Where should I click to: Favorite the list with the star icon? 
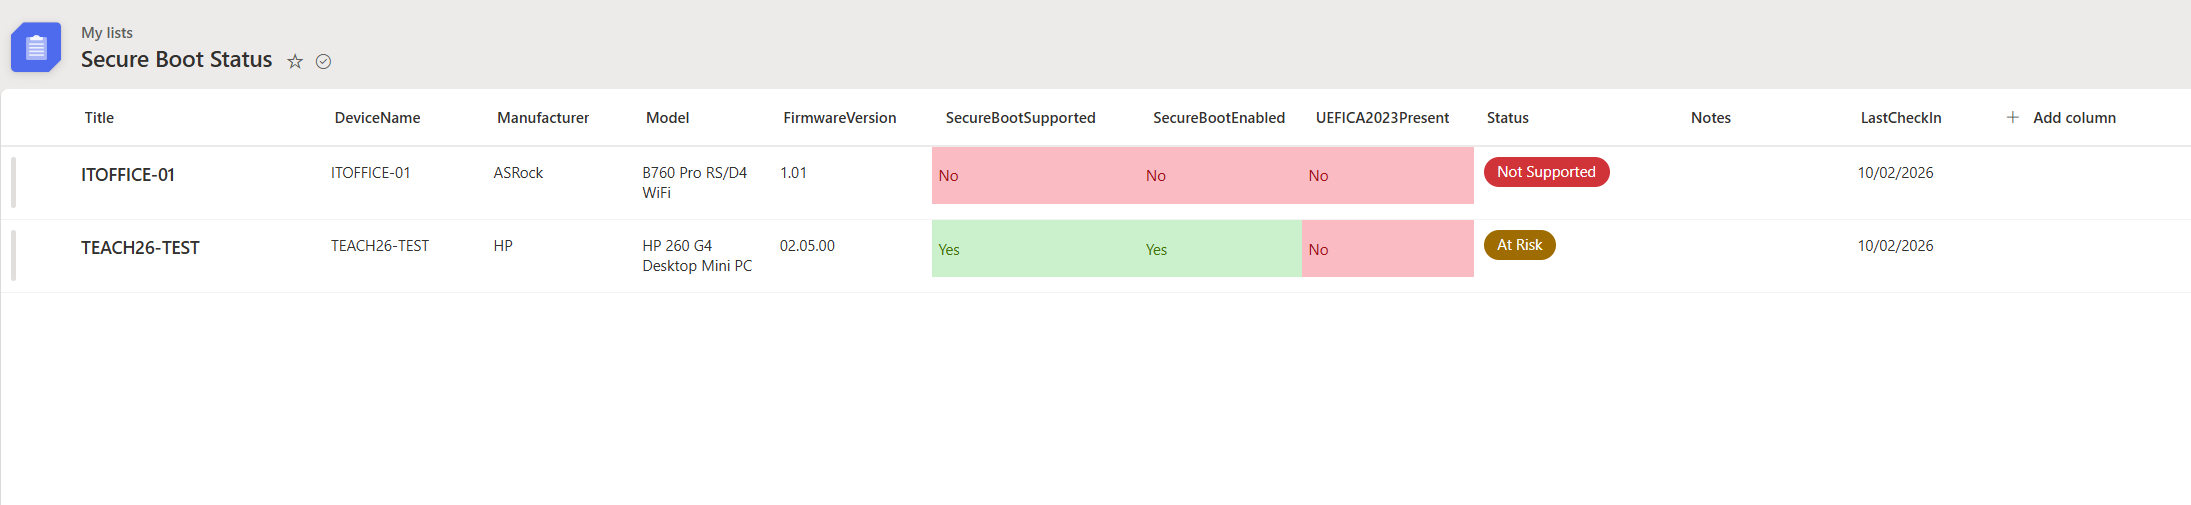pos(295,62)
